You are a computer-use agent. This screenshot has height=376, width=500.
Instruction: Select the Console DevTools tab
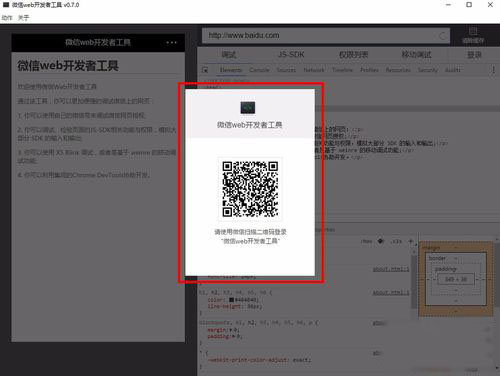pos(259,70)
